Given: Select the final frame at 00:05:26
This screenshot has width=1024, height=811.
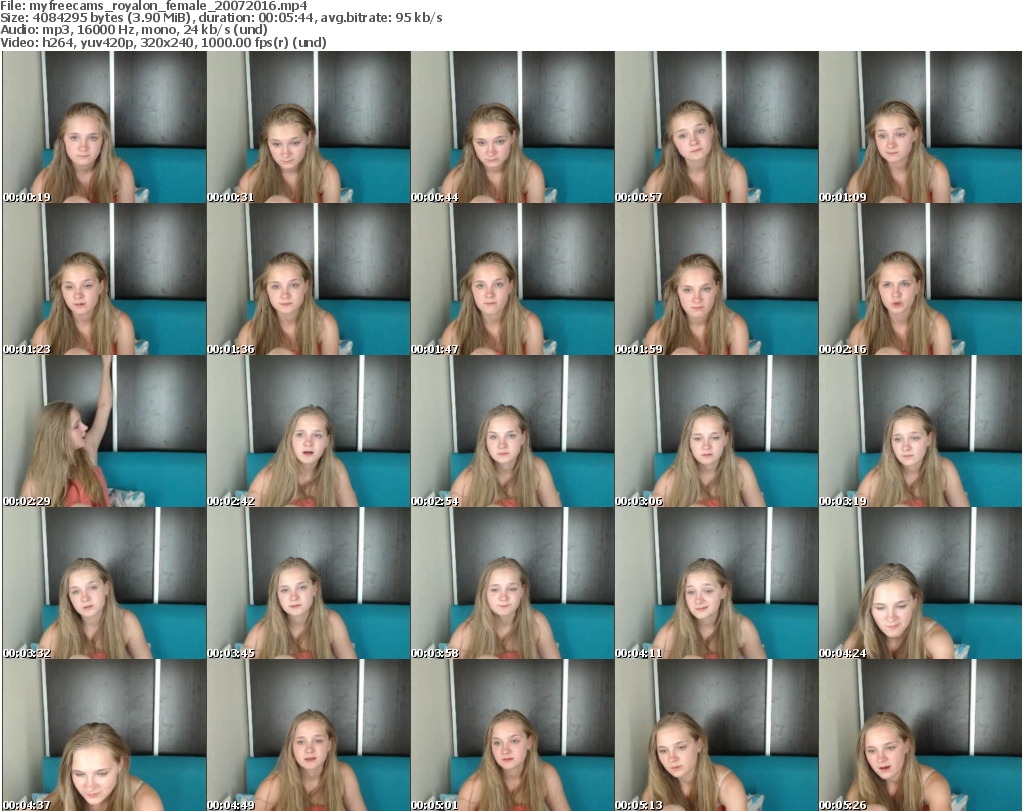Looking at the screenshot, I should 920,735.
